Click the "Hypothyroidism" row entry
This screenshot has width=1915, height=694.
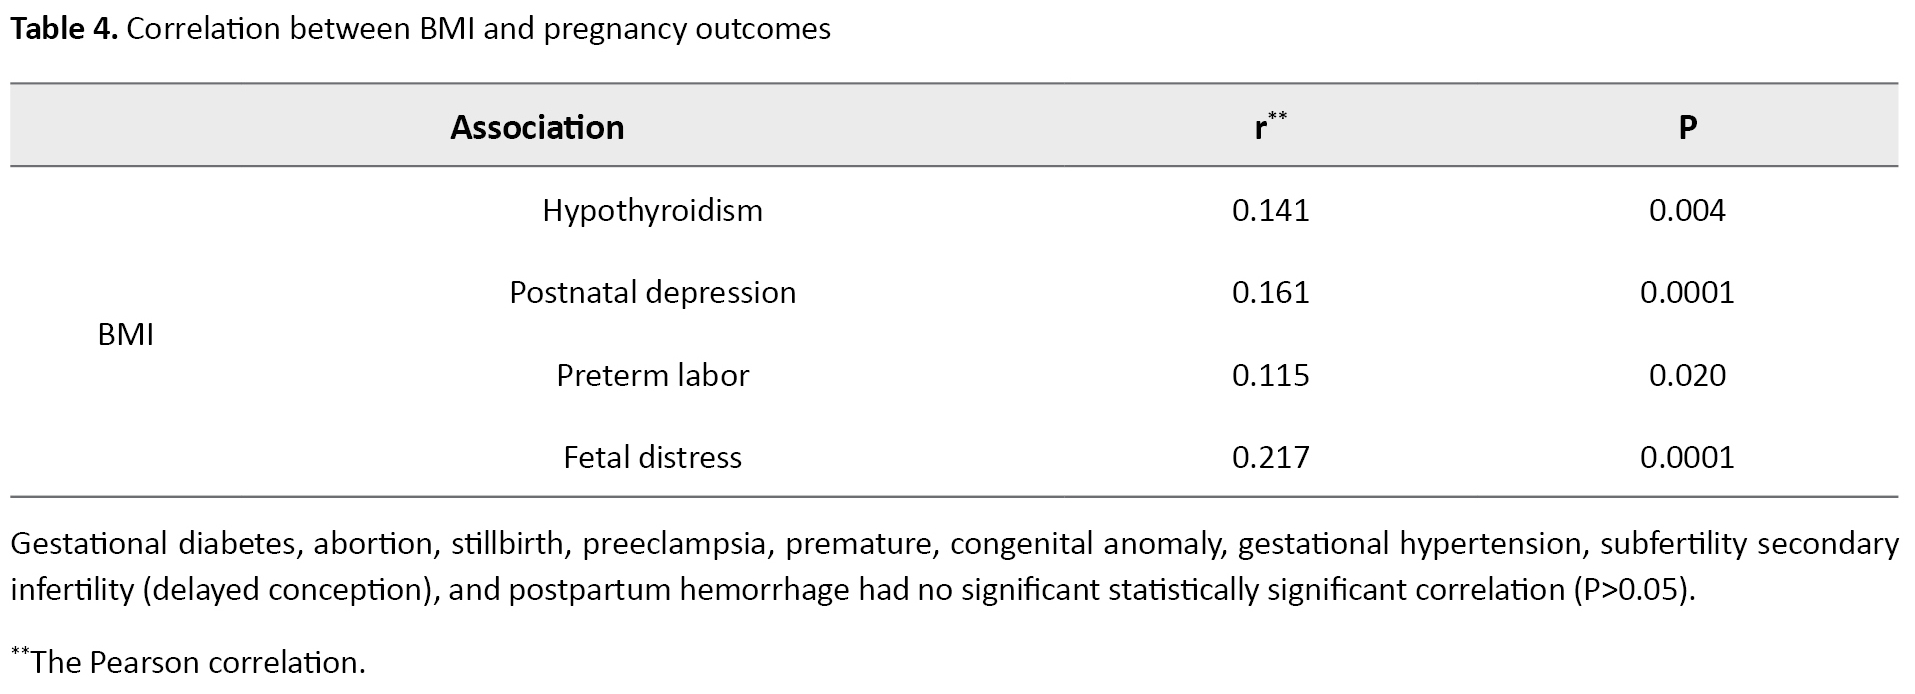[x=652, y=210]
